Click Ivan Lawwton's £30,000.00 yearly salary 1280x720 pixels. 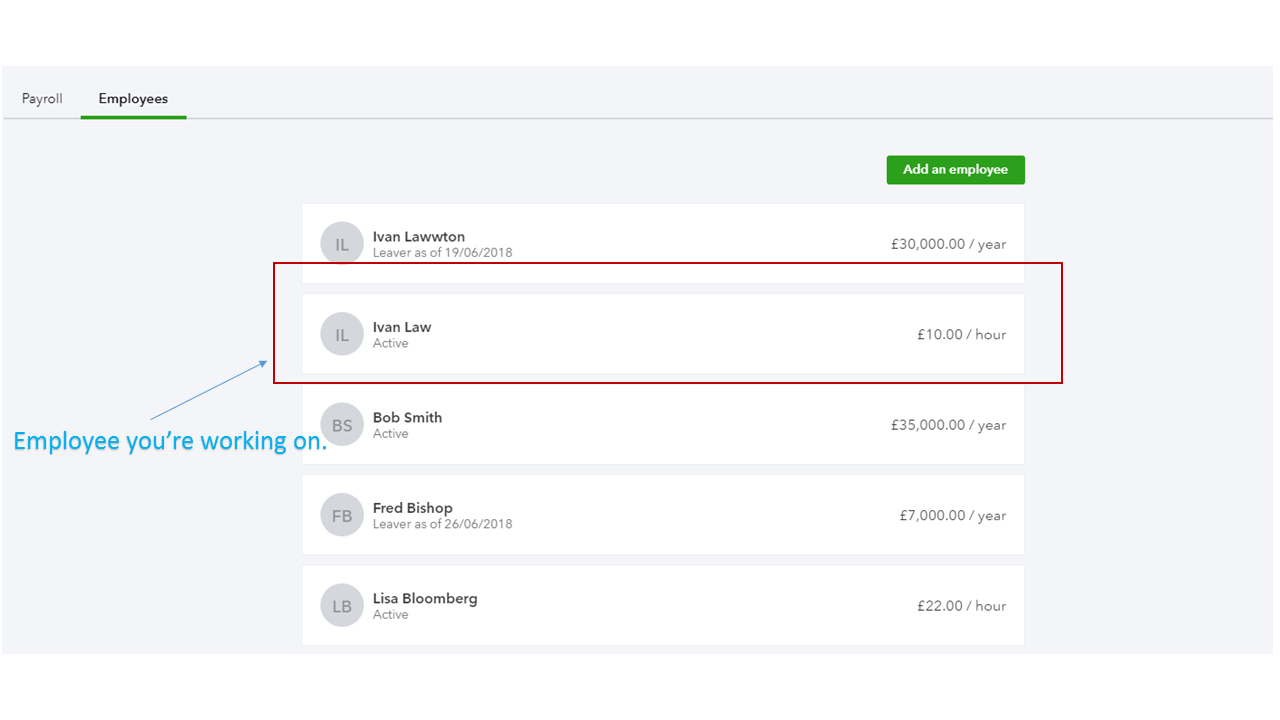pos(948,243)
